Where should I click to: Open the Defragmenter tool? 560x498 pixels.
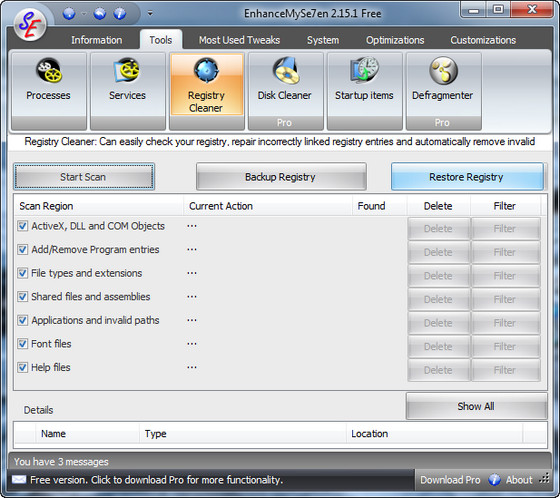(443, 91)
